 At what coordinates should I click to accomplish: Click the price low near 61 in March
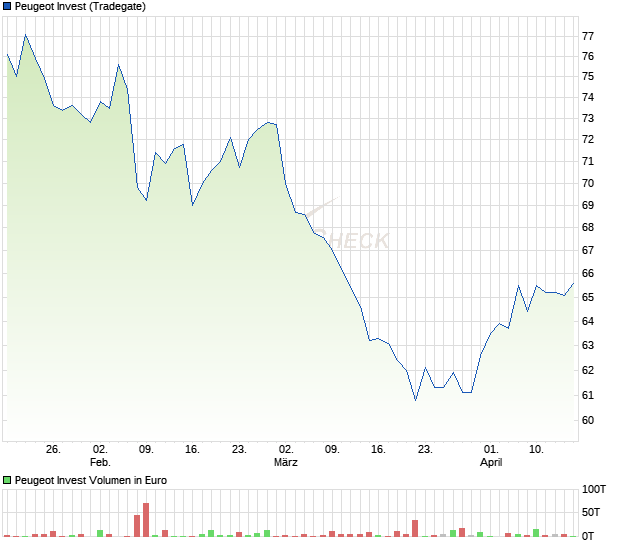tap(416, 401)
